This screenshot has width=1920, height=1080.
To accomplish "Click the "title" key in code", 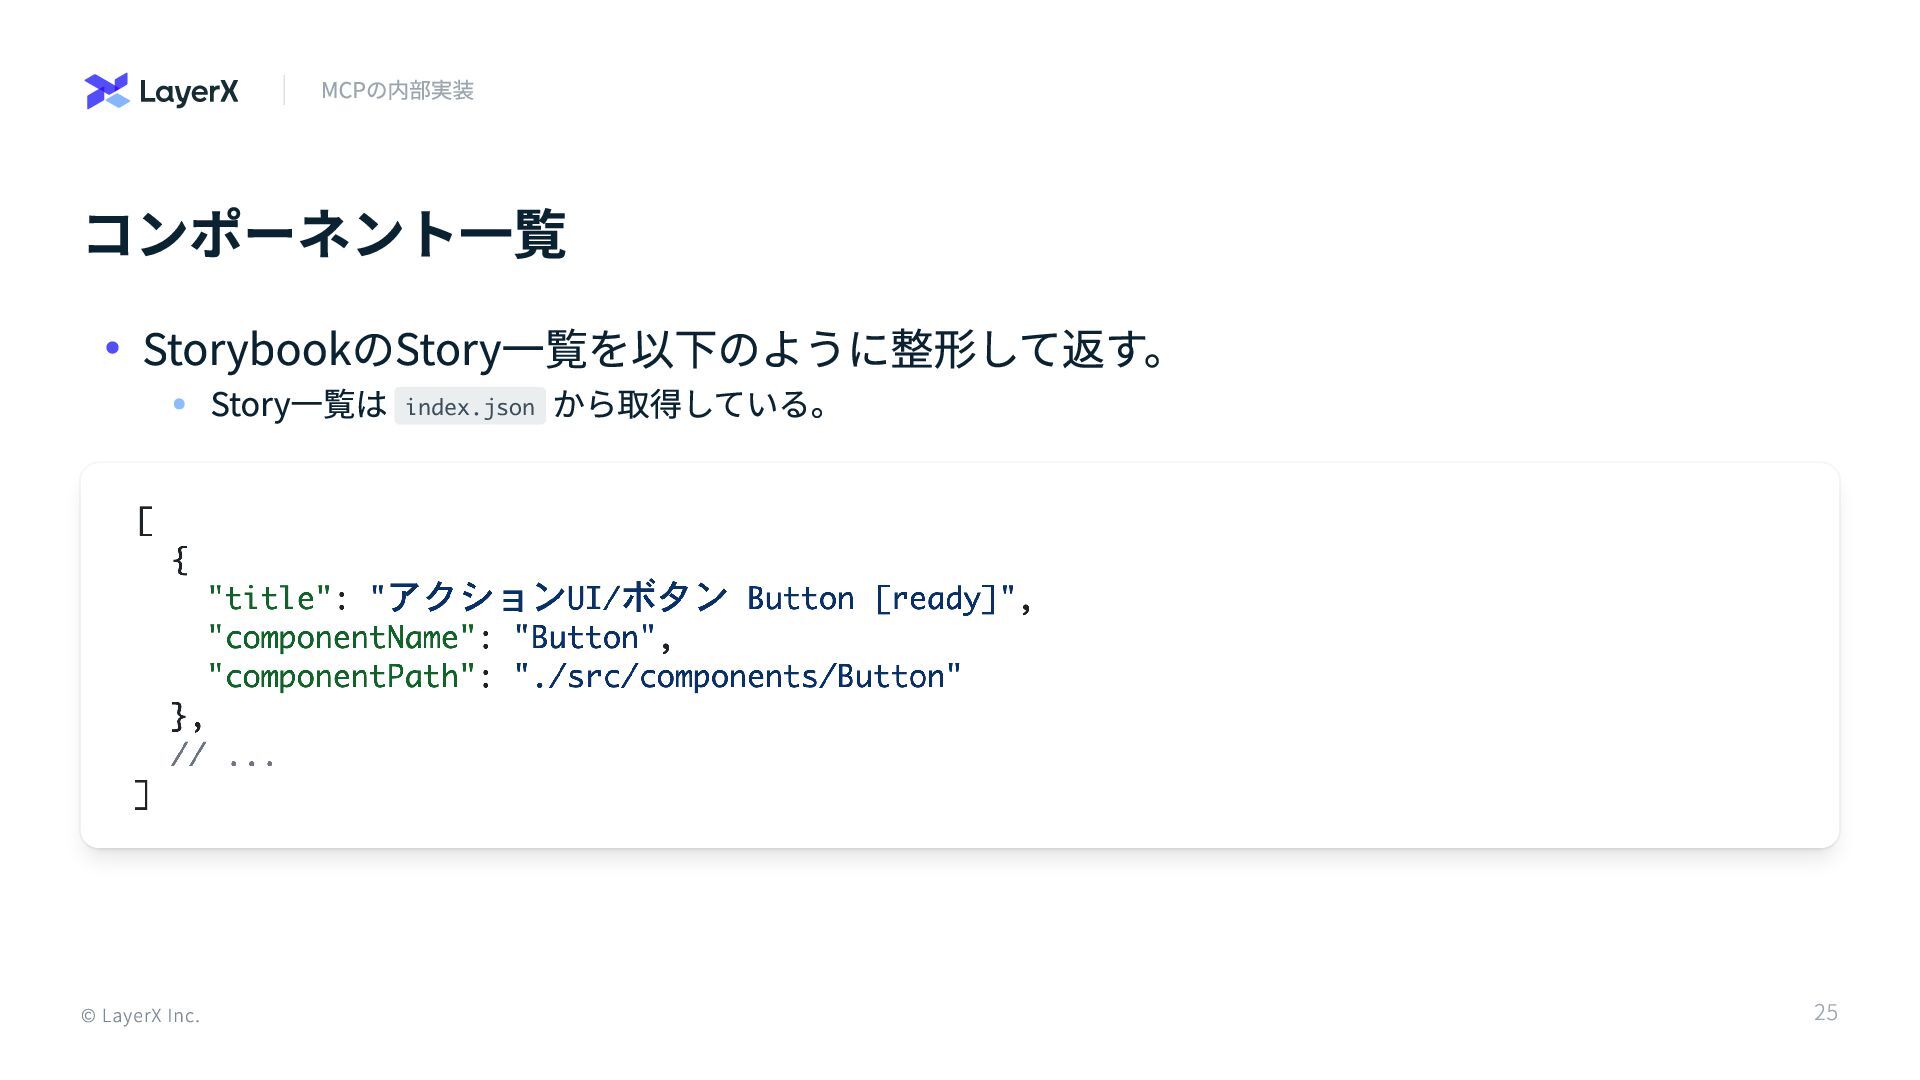I will 269,599.
